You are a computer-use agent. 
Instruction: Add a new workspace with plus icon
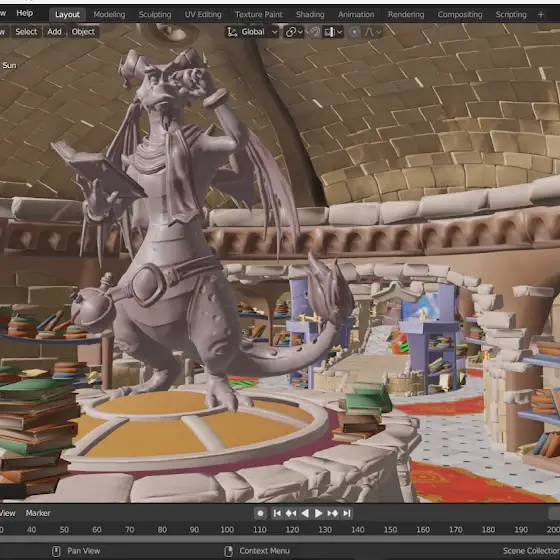(x=541, y=14)
